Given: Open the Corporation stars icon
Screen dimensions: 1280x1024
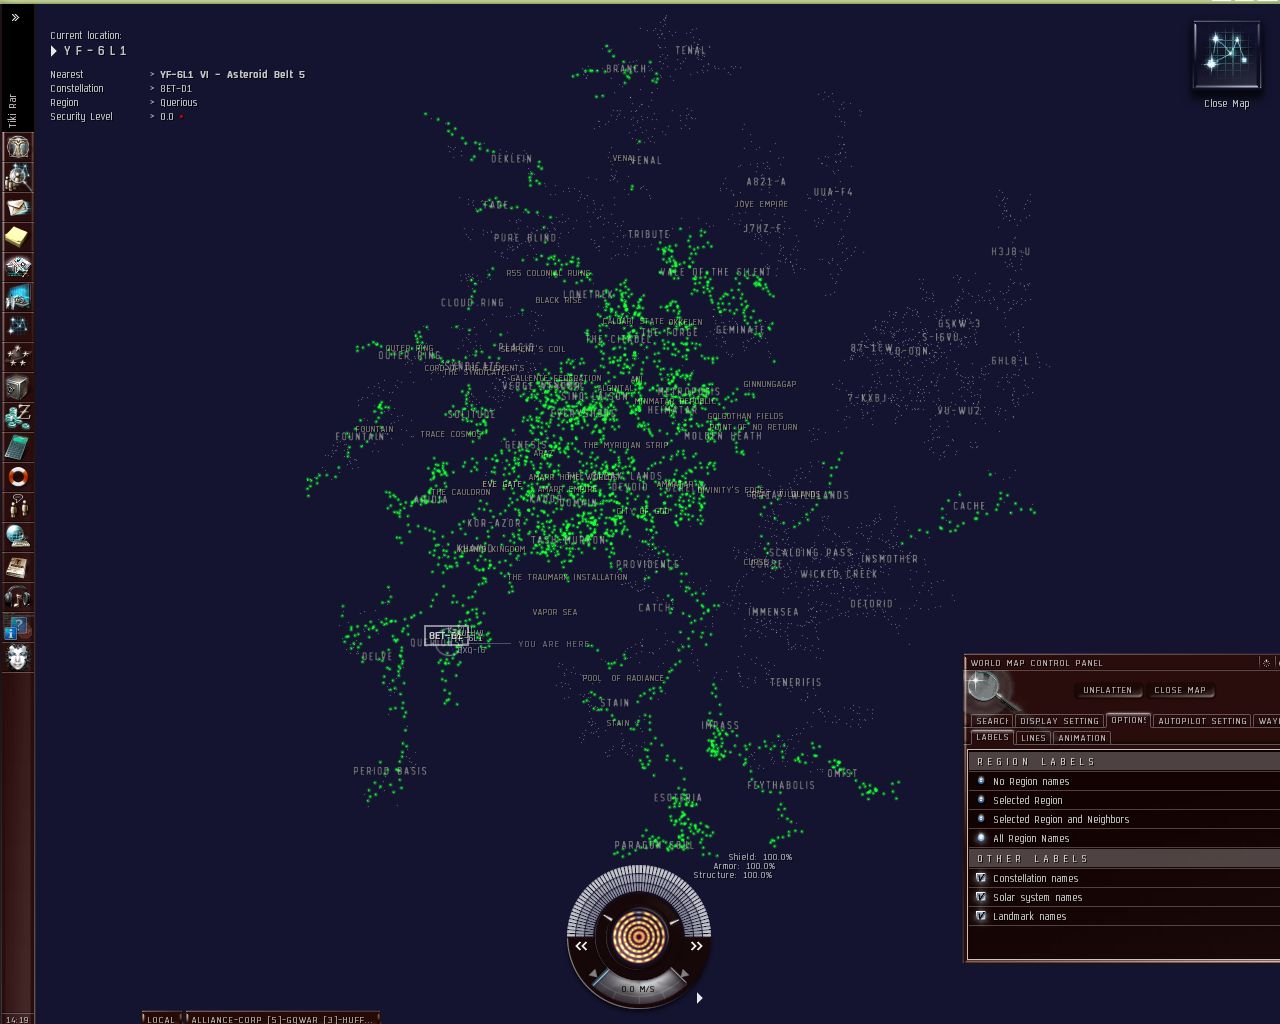Looking at the screenshot, I should (18, 357).
